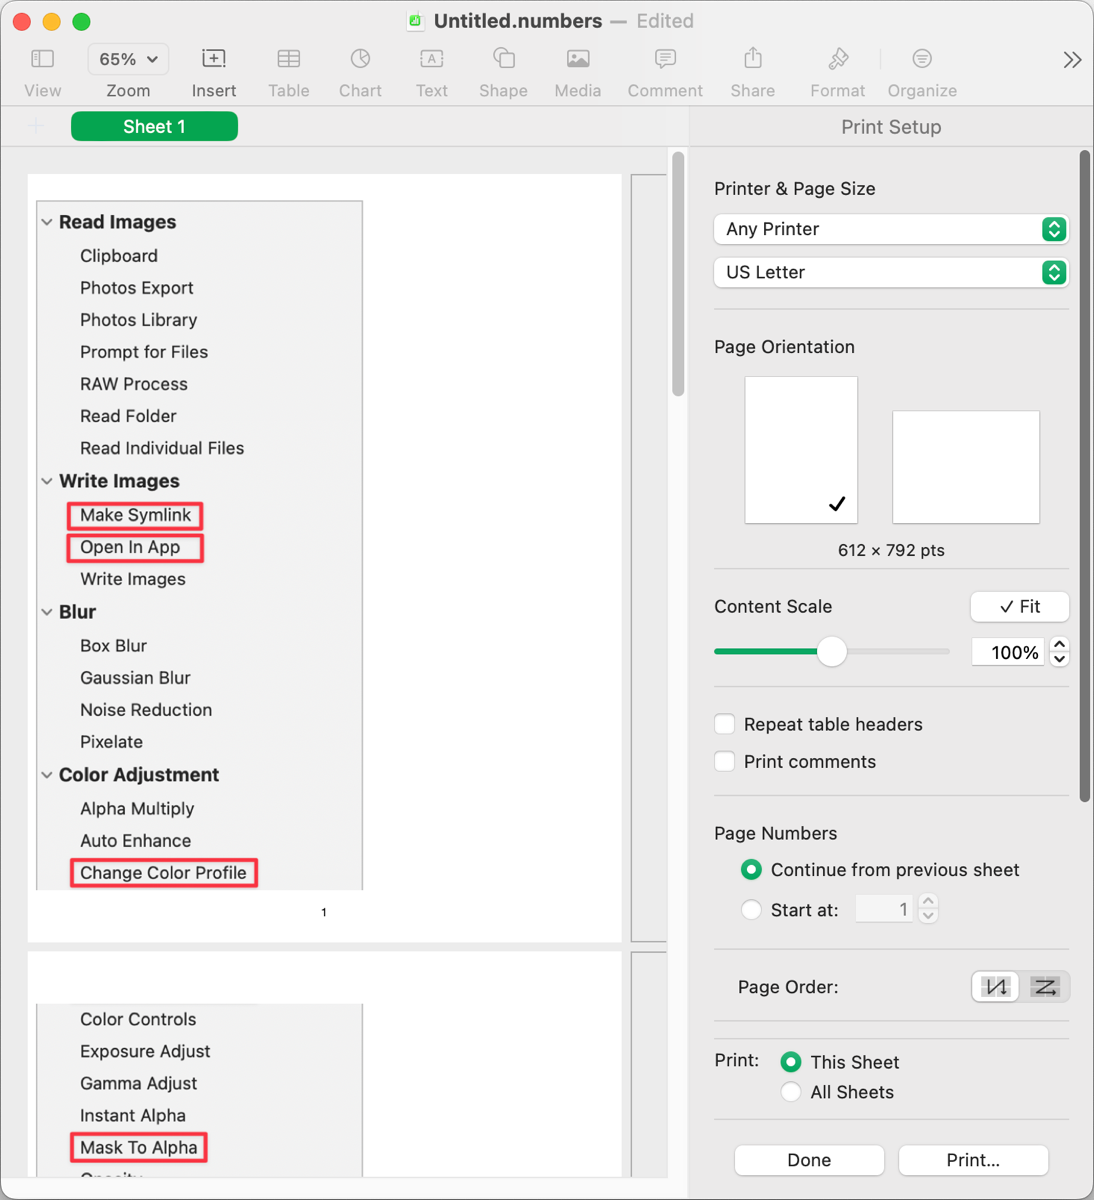Open the Format brush panel
This screenshot has height=1200, width=1094.
tap(838, 60)
